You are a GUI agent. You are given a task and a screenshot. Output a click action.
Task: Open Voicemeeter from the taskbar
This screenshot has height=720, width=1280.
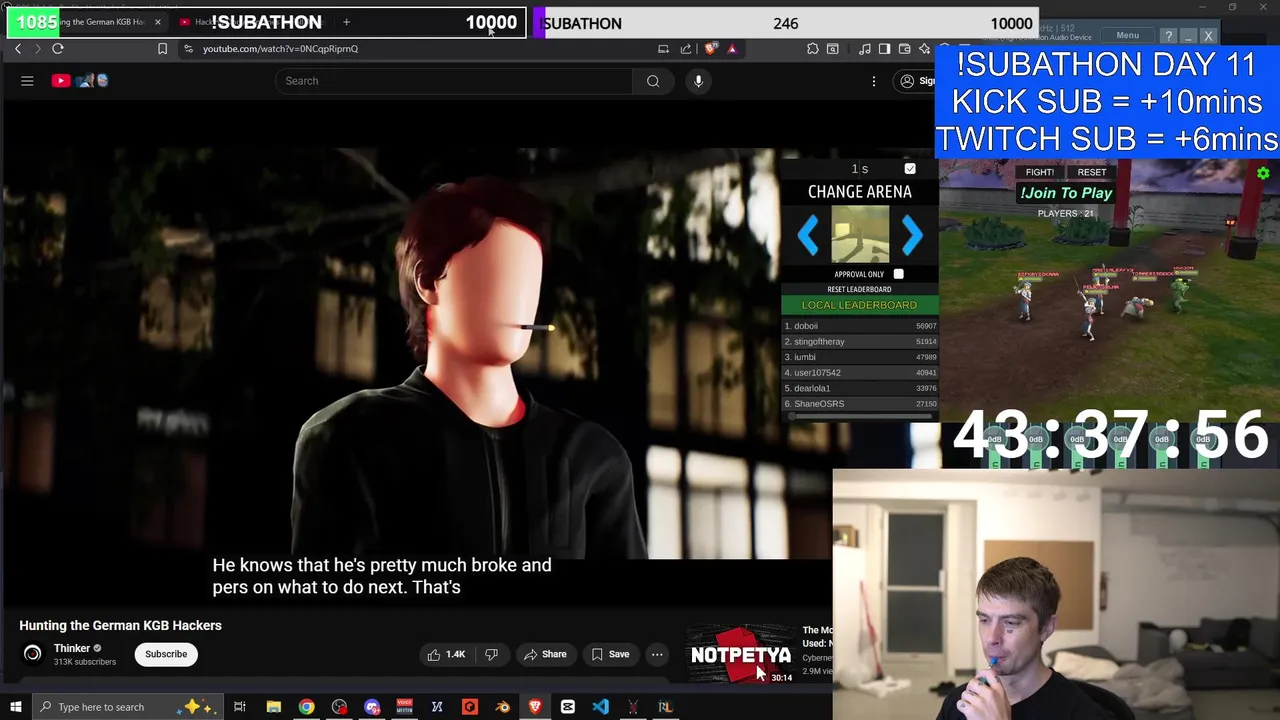(x=404, y=707)
